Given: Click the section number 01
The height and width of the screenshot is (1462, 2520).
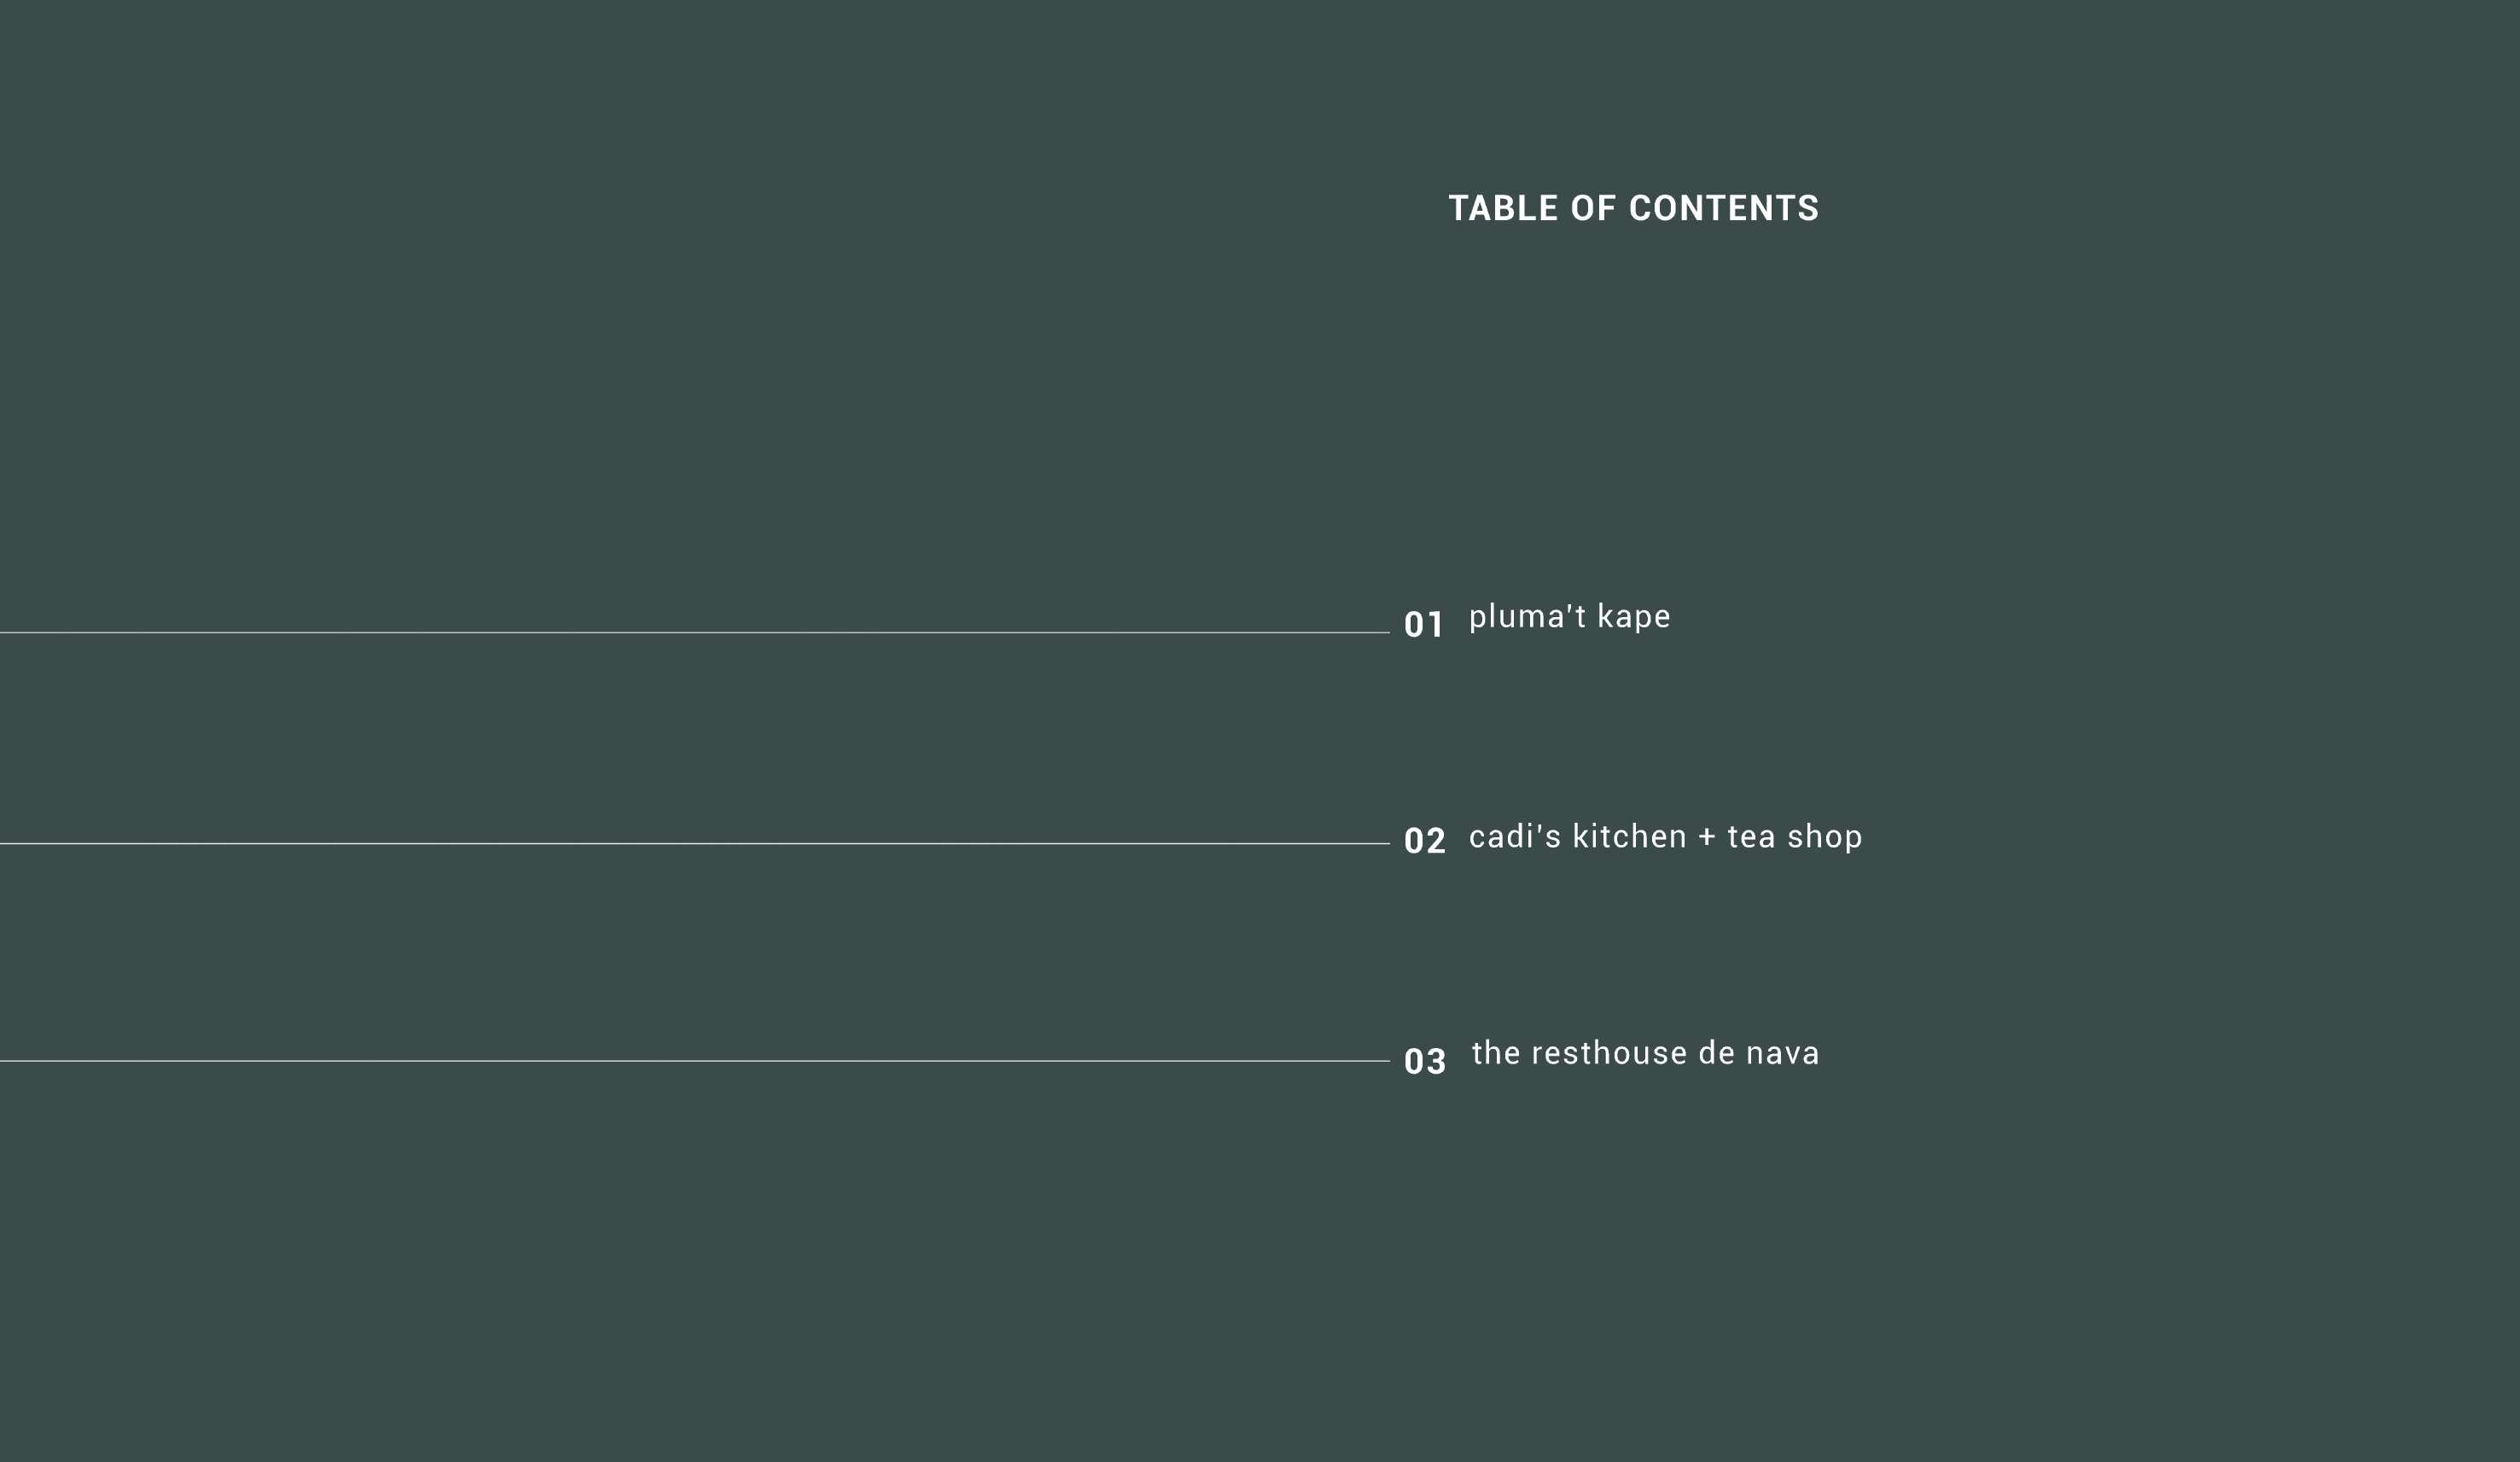Looking at the screenshot, I should [1423, 625].
